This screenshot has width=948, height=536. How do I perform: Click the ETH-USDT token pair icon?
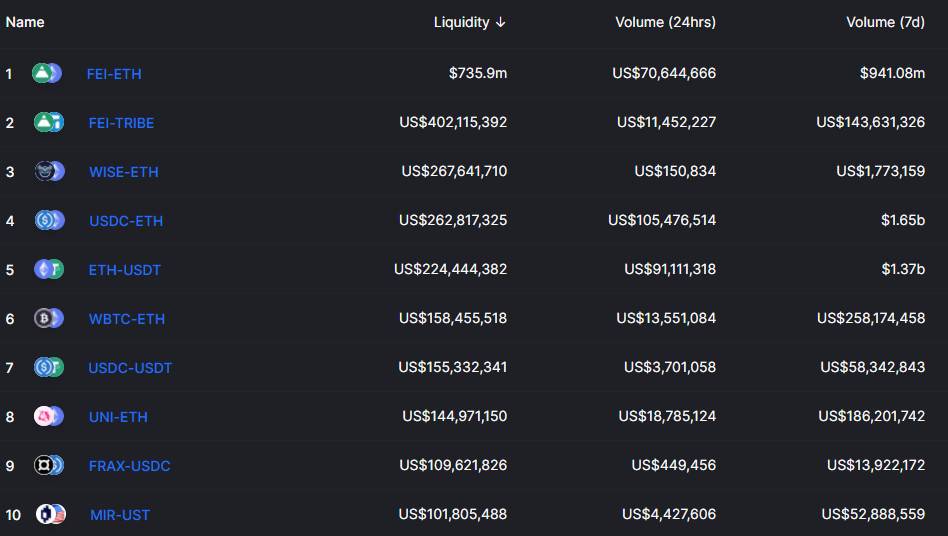click(49, 269)
